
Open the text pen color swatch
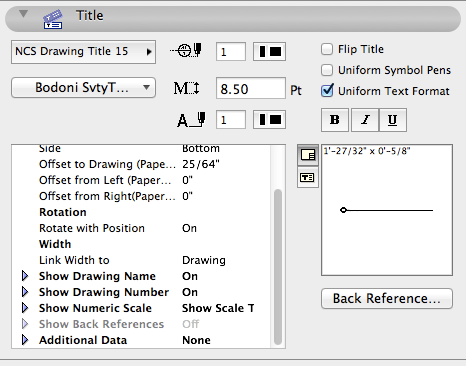point(269,120)
